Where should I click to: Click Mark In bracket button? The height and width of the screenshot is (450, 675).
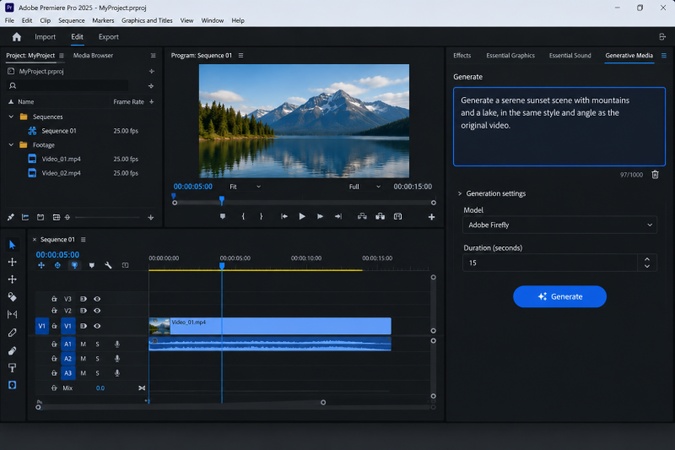[x=243, y=217]
